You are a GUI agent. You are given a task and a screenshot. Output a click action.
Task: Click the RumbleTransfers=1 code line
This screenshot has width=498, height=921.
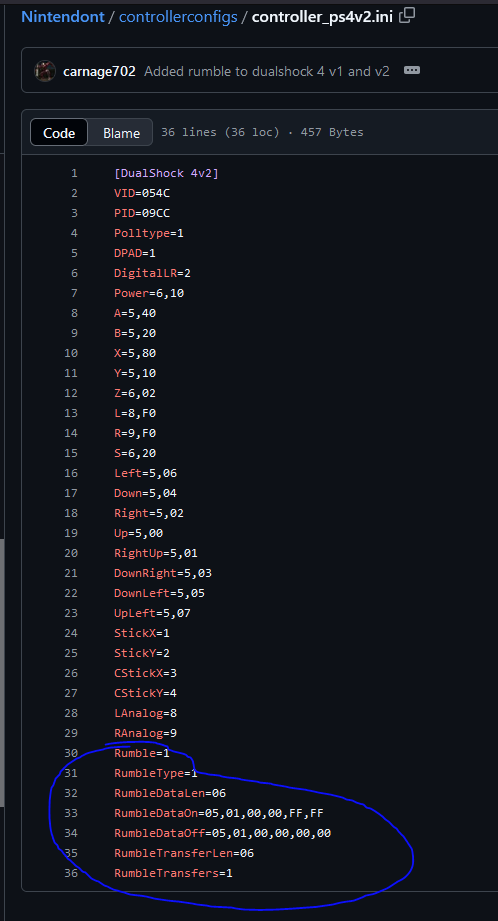[173, 873]
